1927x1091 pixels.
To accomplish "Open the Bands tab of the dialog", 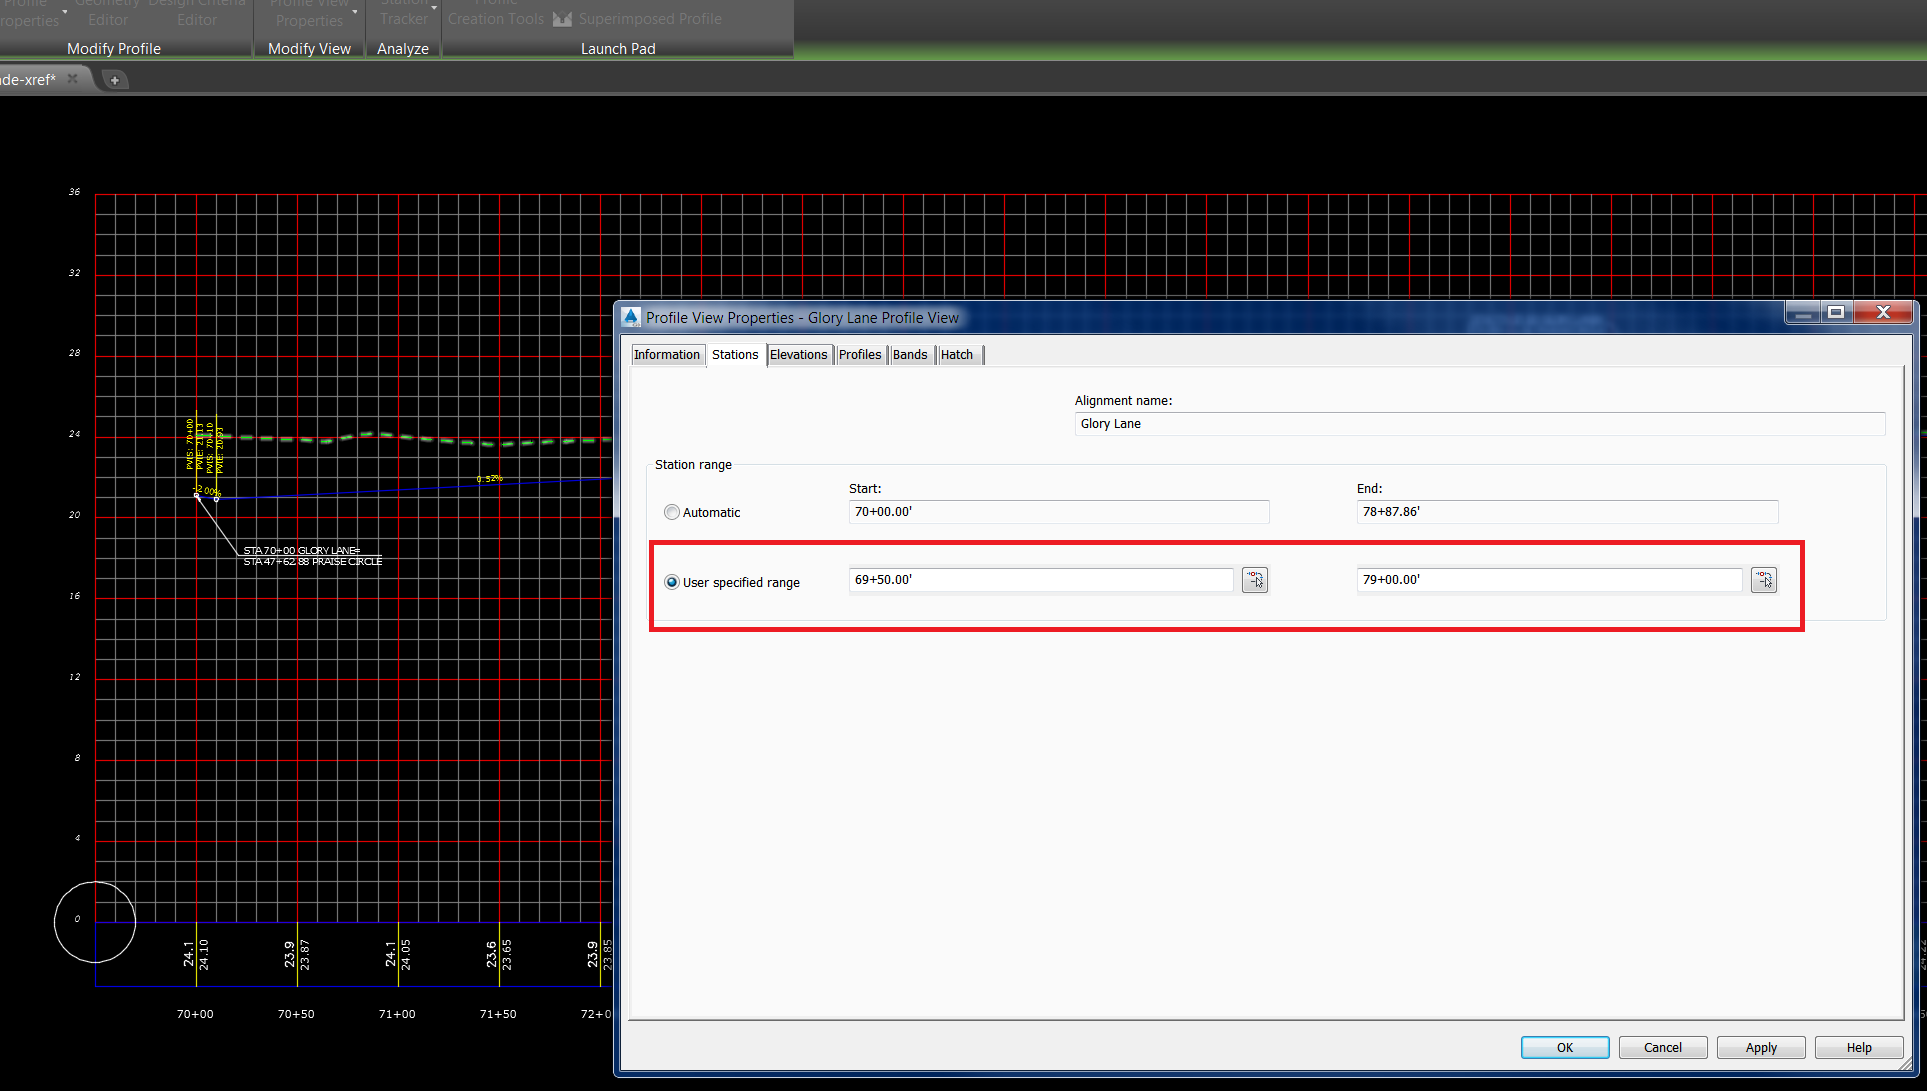I will [x=910, y=354].
